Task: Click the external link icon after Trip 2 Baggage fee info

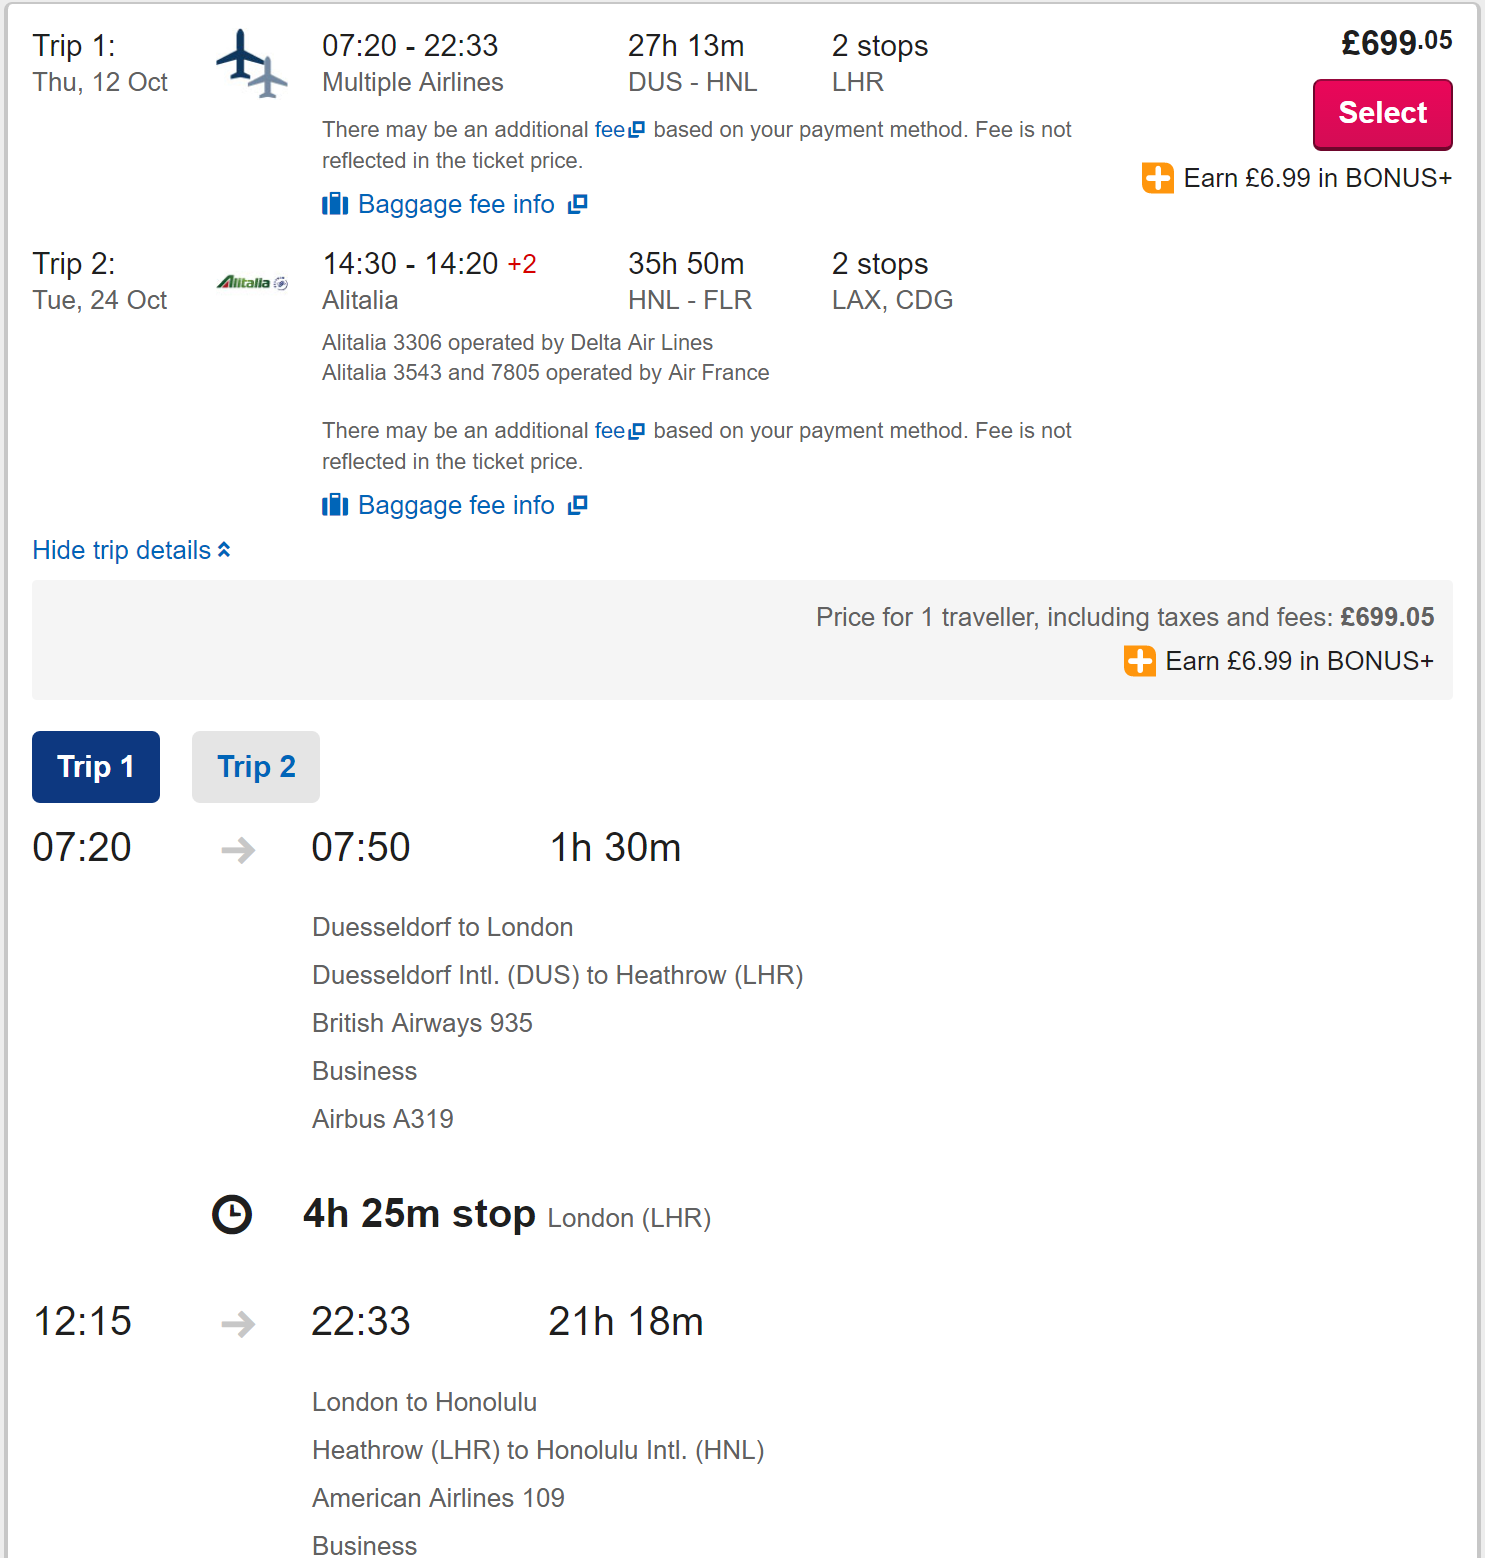Action: click(x=577, y=505)
